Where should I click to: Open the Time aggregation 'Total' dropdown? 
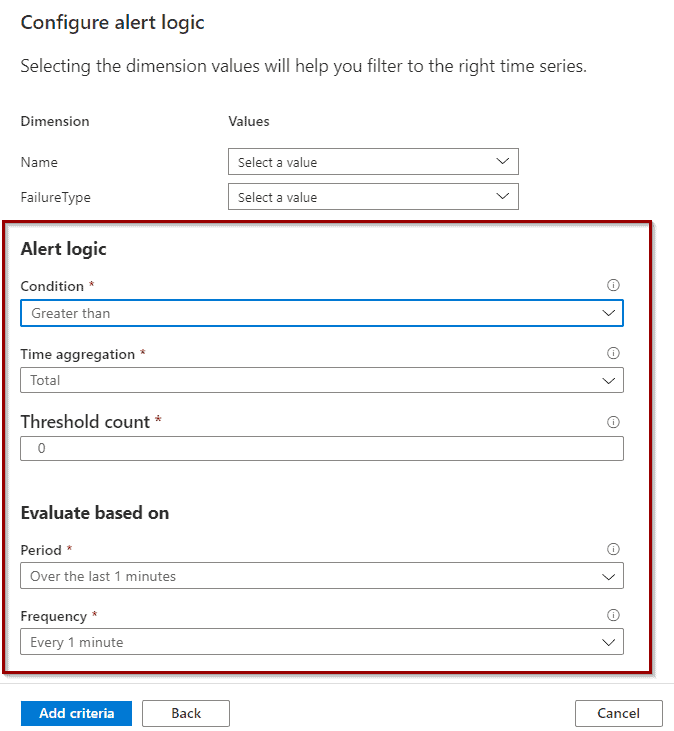[x=322, y=380]
